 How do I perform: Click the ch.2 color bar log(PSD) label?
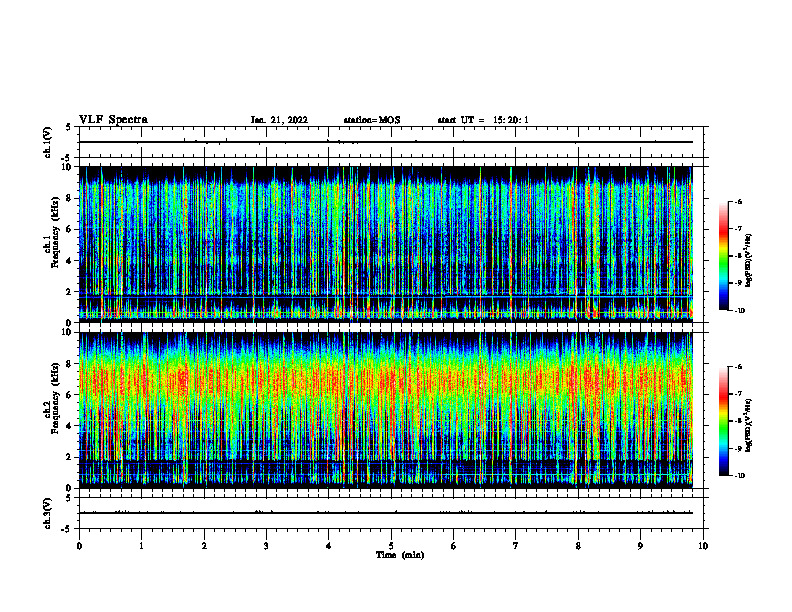coord(749,424)
